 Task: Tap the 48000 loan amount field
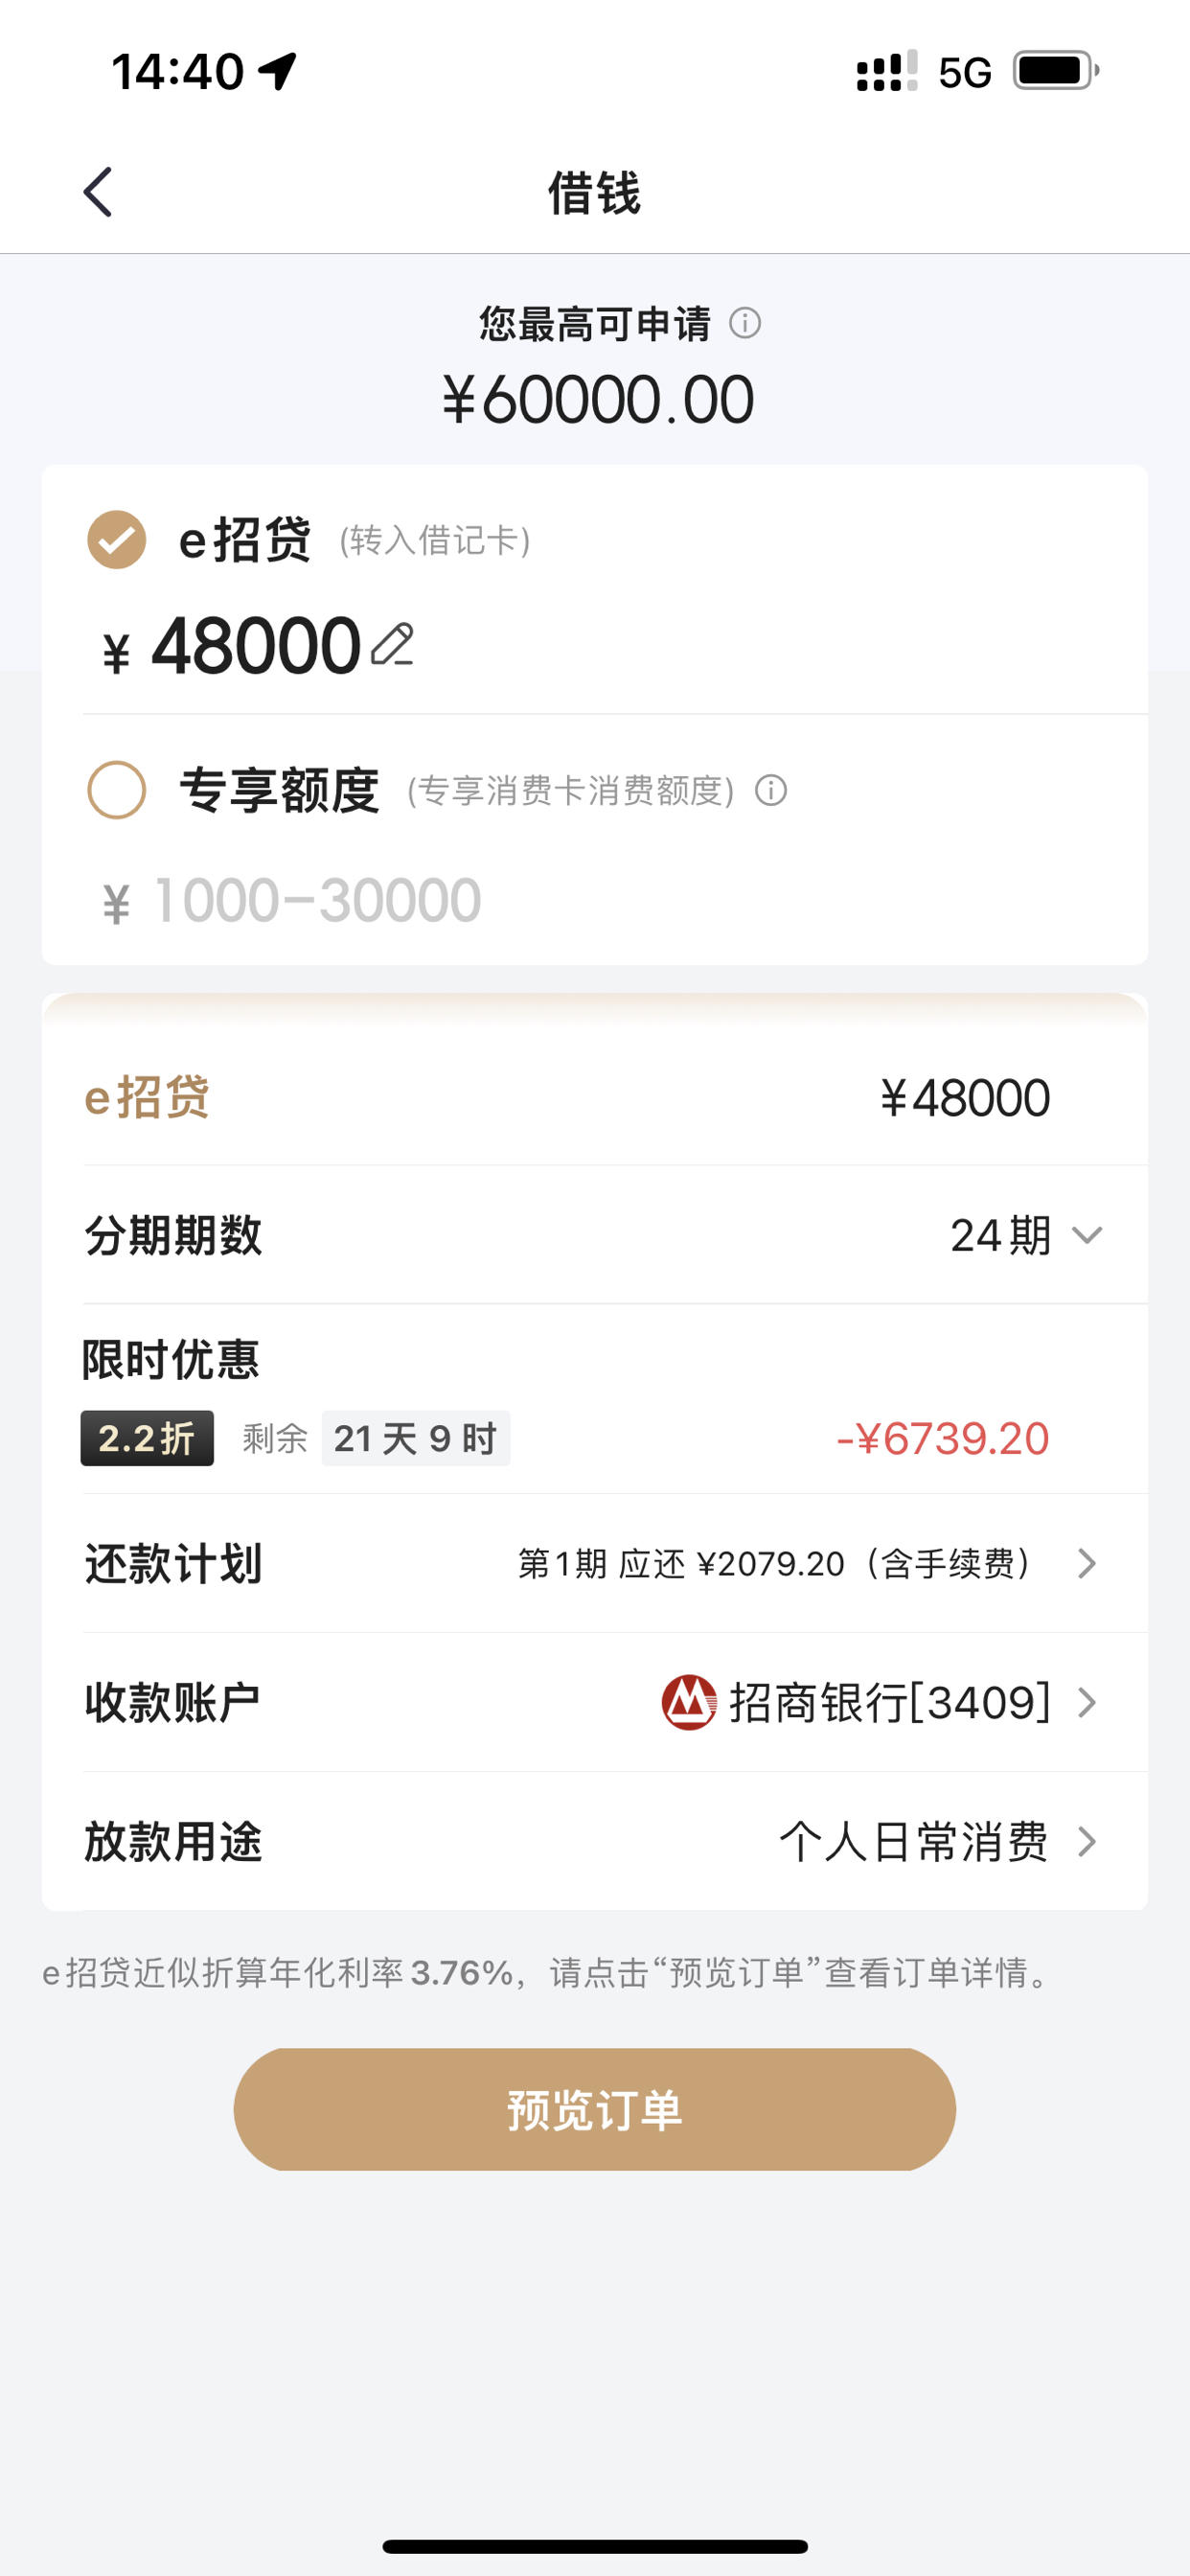click(256, 646)
